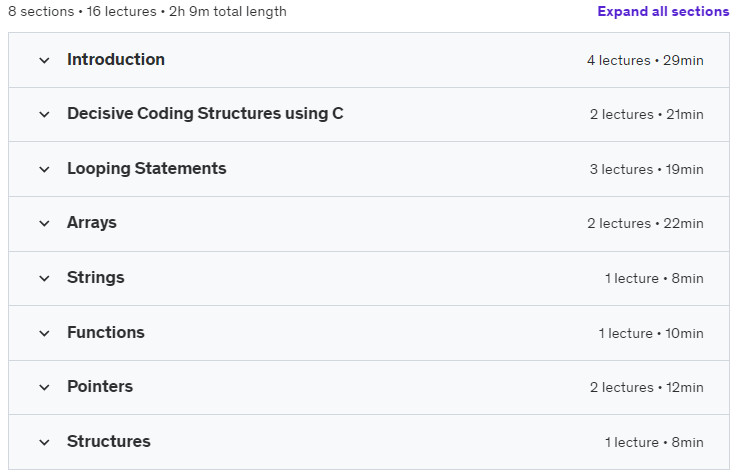
Task: Select the Pointers section title
Action: 100,386
